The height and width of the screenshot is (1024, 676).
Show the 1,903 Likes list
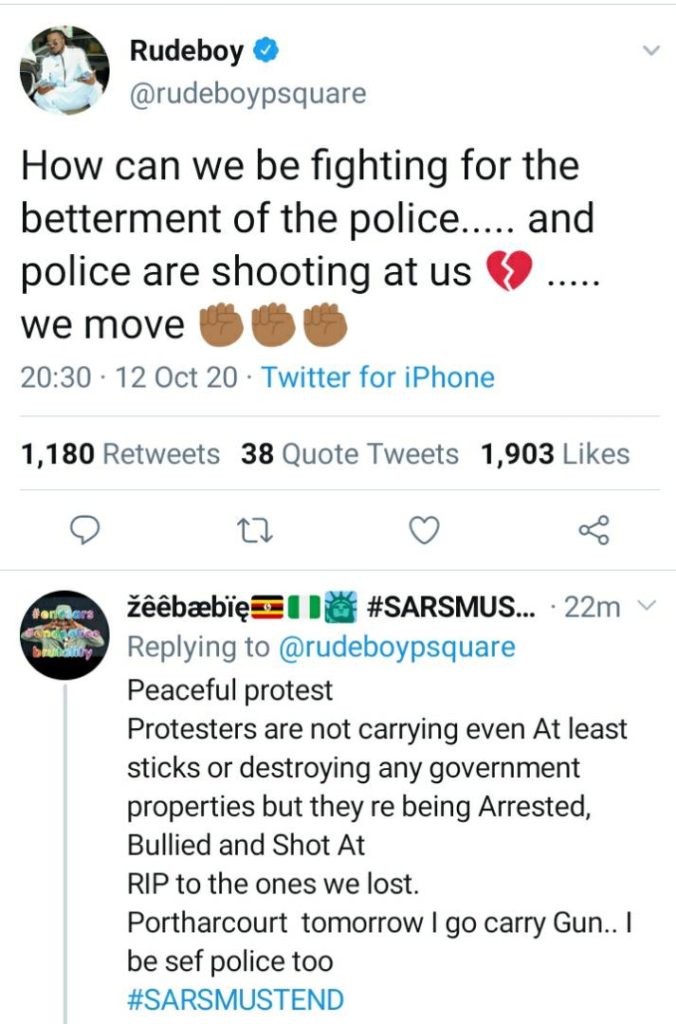[x=555, y=455]
